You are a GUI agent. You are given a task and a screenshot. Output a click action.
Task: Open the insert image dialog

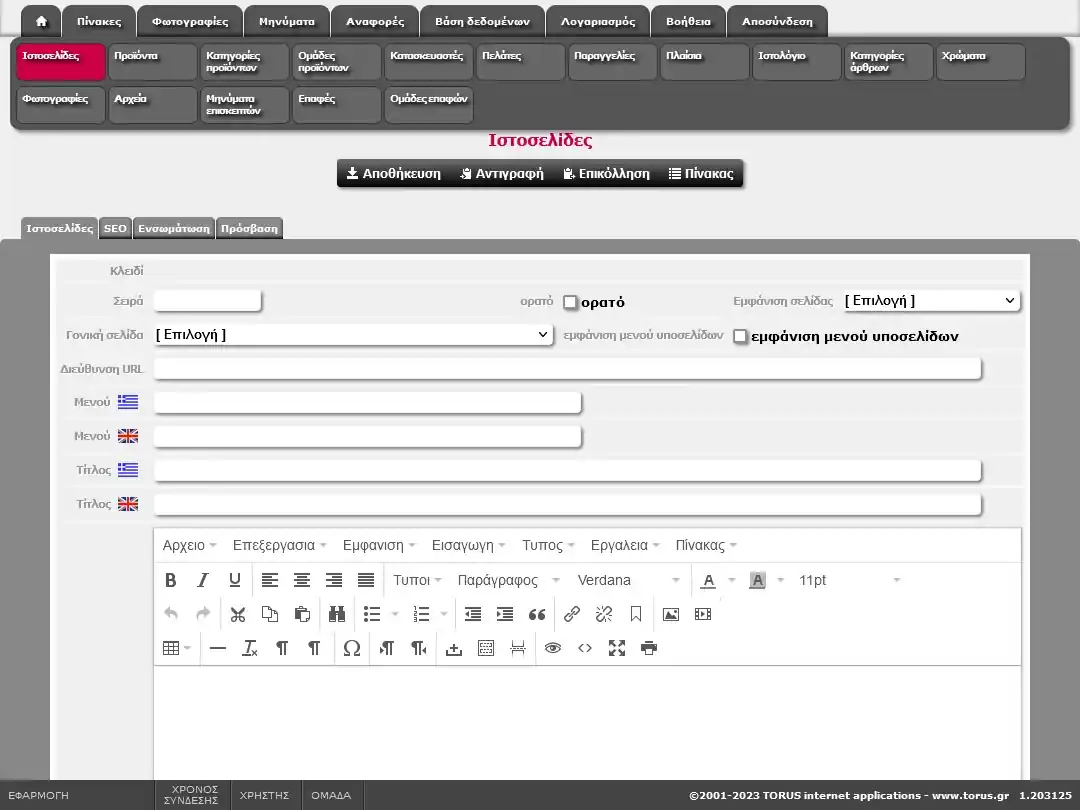[671, 614]
